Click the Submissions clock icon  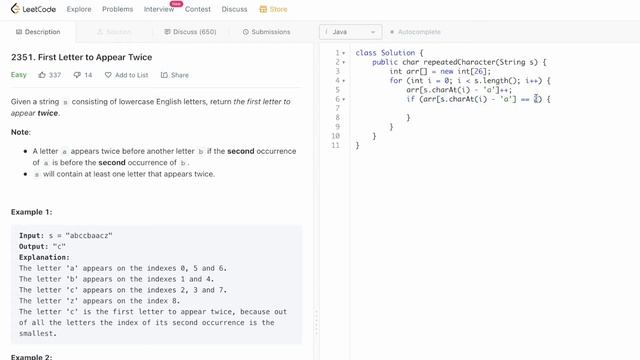coord(246,32)
